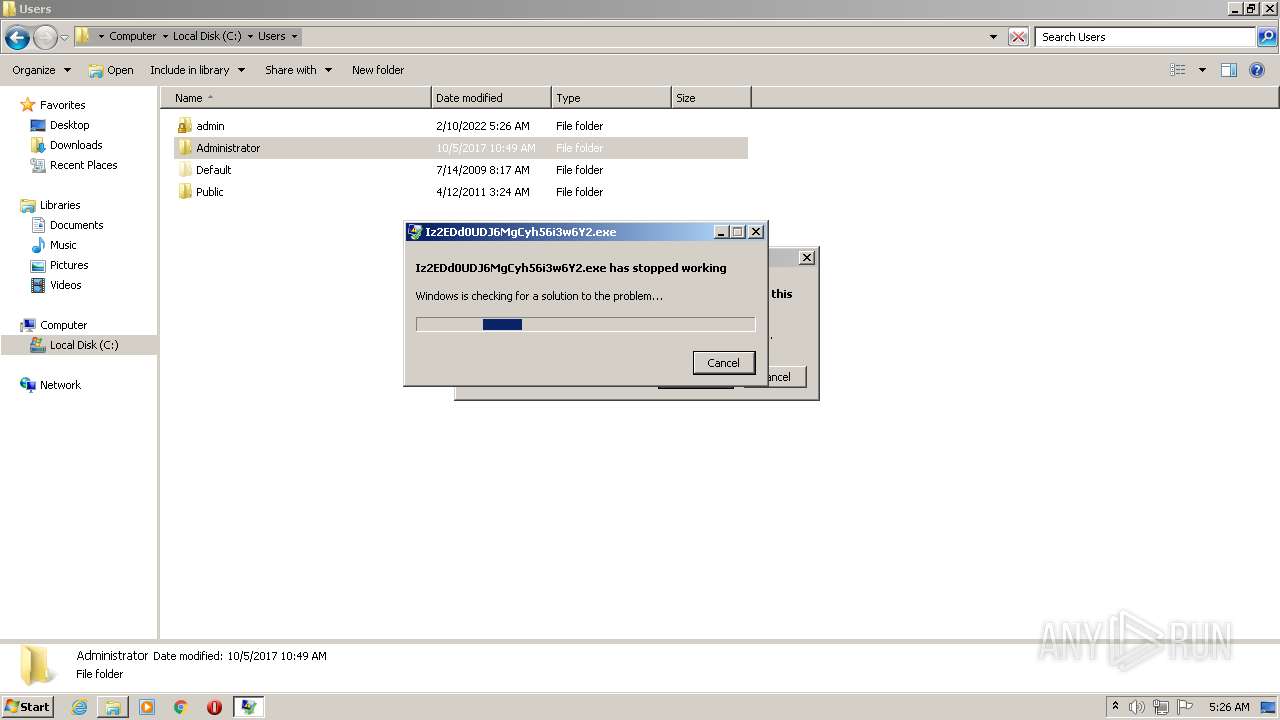
Task: Sort by Type column header
Action: pyautogui.click(x=611, y=98)
